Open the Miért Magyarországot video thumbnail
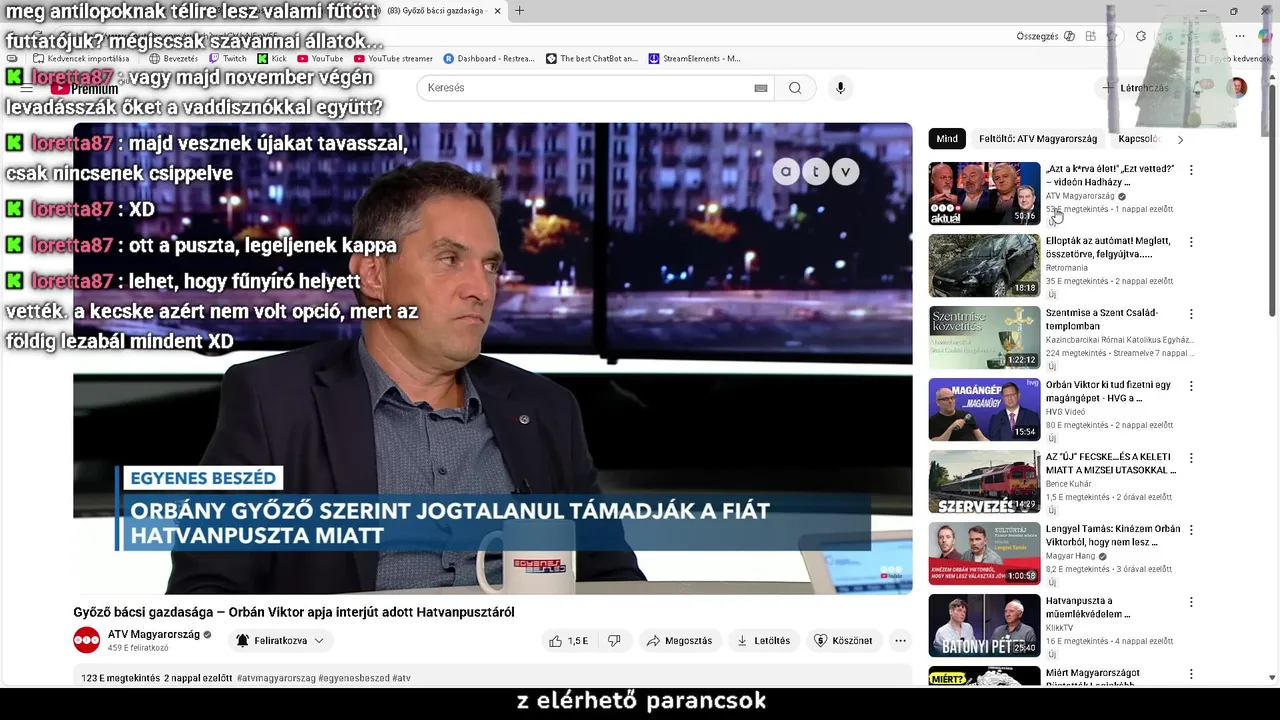 984,676
